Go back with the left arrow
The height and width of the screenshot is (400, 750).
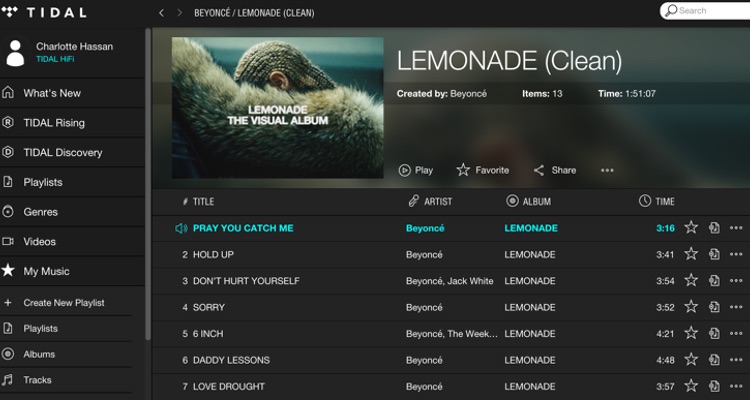(x=161, y=13)
